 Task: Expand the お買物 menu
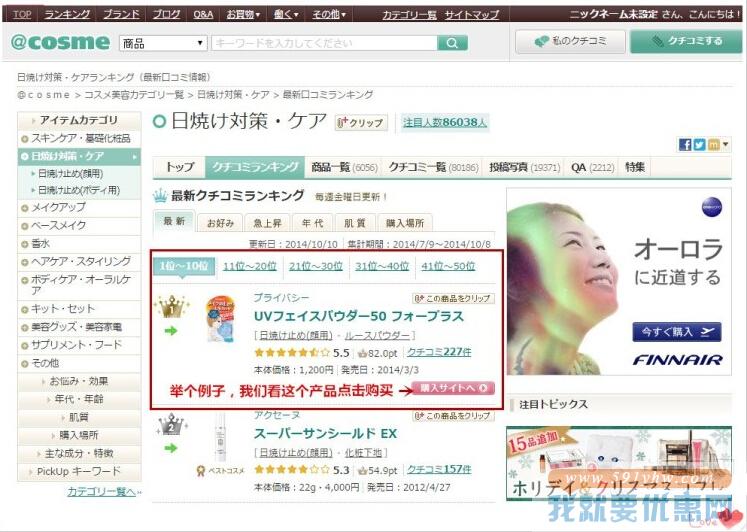coord(243,14)
